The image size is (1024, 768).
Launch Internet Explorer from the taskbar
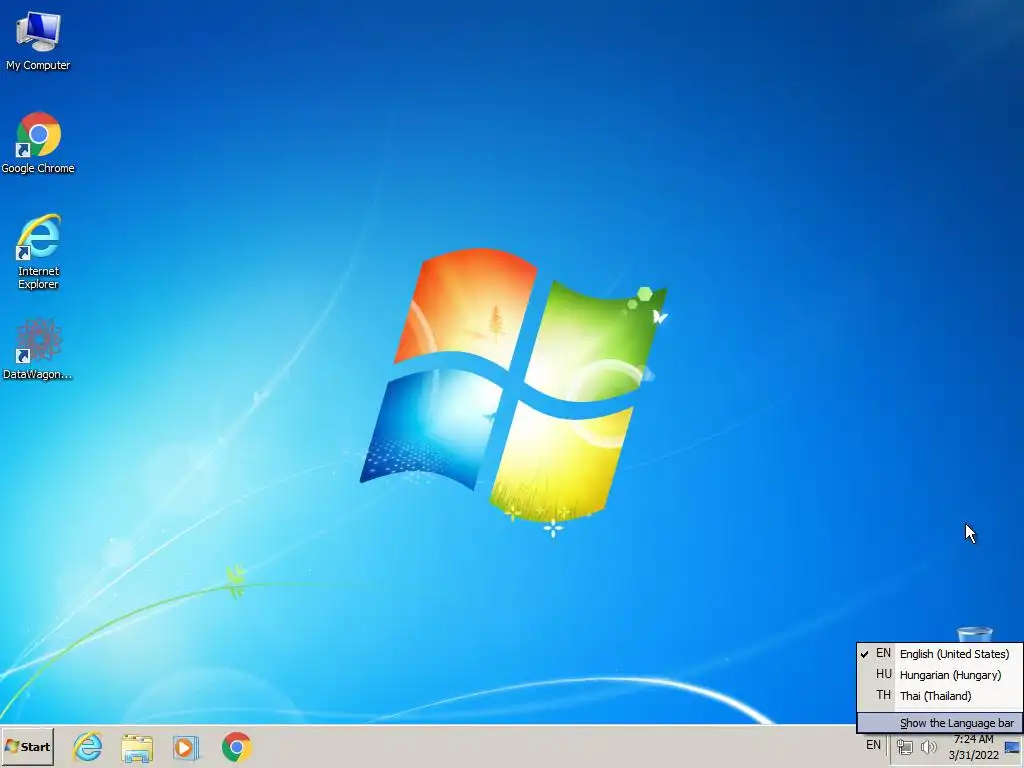pos(88,746)
